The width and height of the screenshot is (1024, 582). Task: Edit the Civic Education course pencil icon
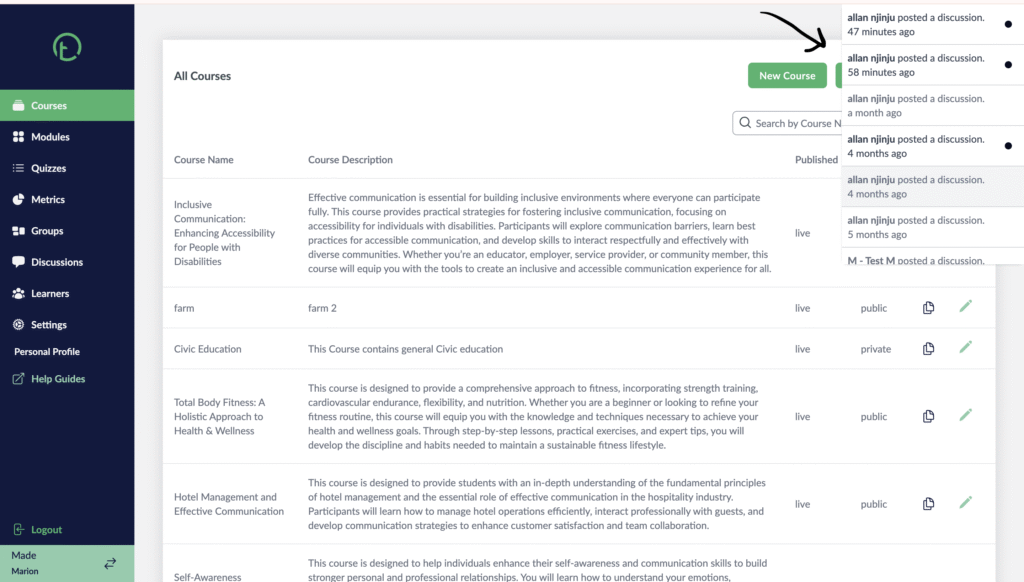click(x=966, y=347)
